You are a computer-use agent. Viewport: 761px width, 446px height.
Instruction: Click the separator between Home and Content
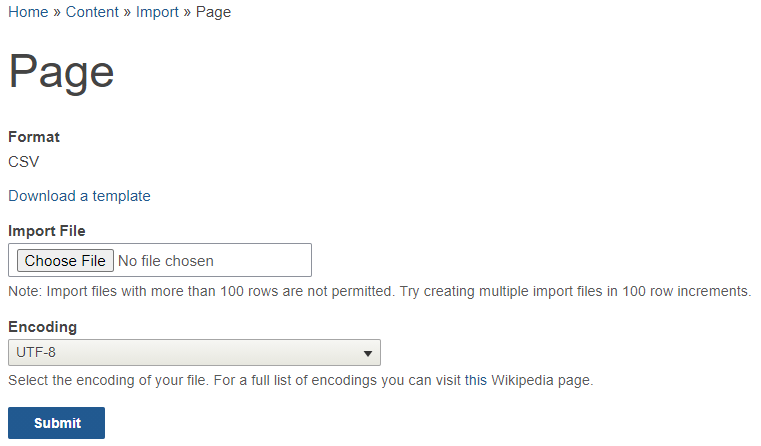coord(57,12)
